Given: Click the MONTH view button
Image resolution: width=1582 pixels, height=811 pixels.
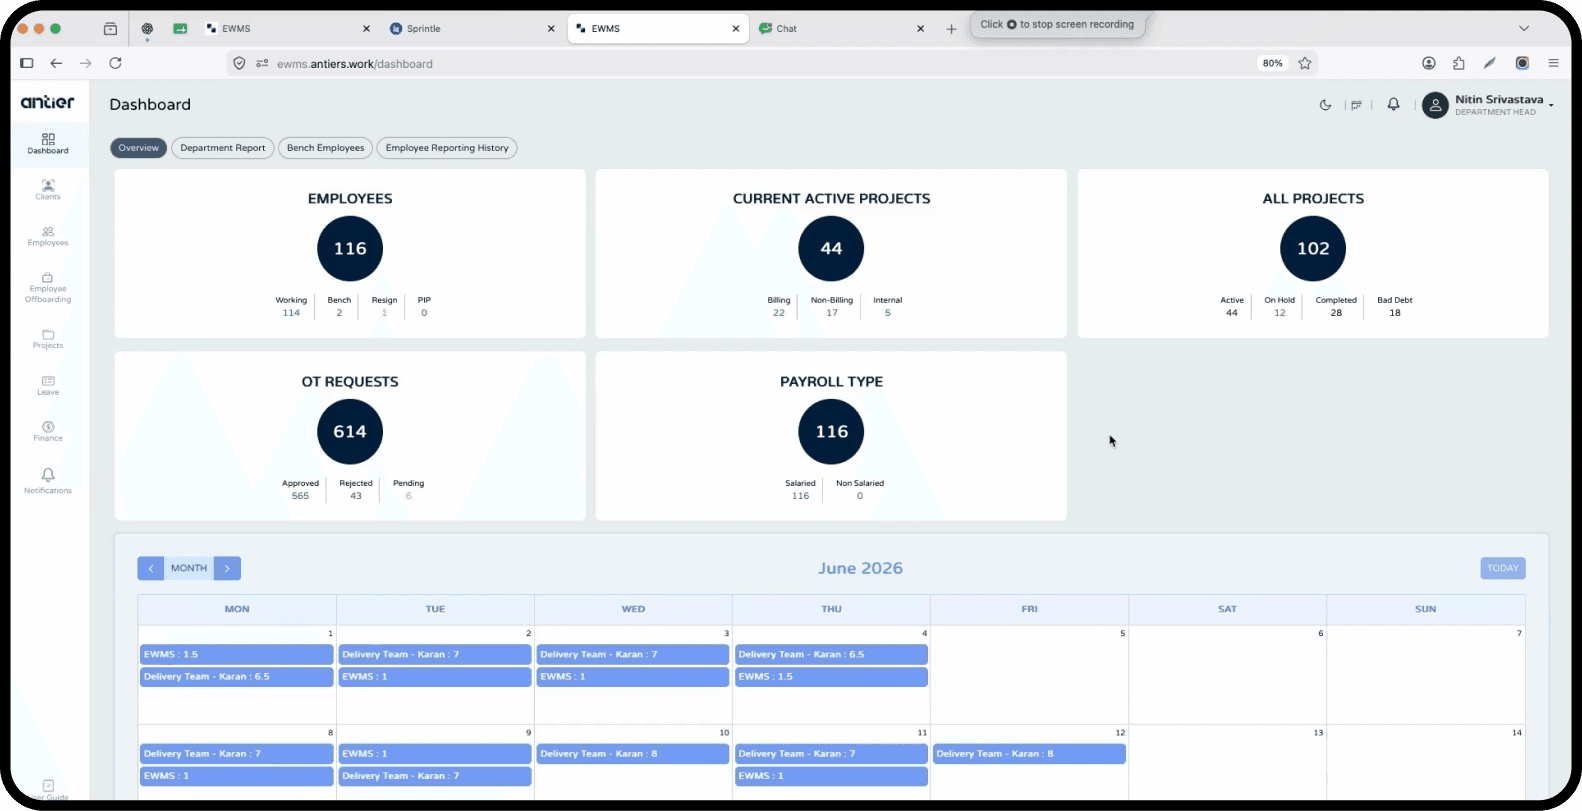Looking at the screenshot, I should (189, 568).
